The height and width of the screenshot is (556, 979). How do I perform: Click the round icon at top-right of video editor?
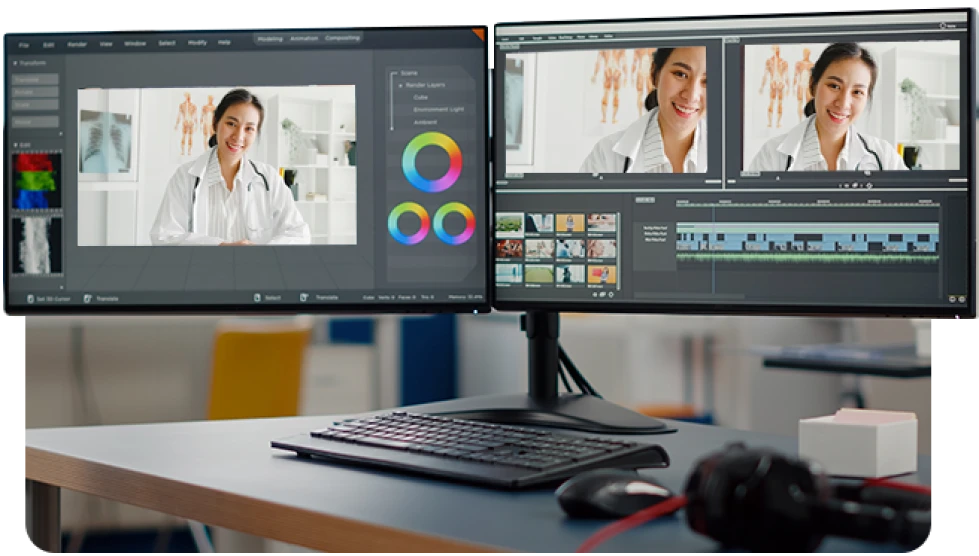pos(945,24)
